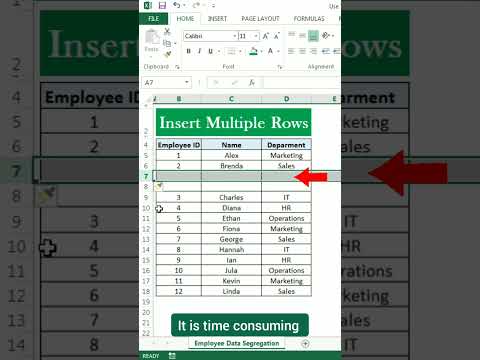Switch to the INSERT ribbon tab
The width and height of the screenshot is (480, 360).
(217, 19)
